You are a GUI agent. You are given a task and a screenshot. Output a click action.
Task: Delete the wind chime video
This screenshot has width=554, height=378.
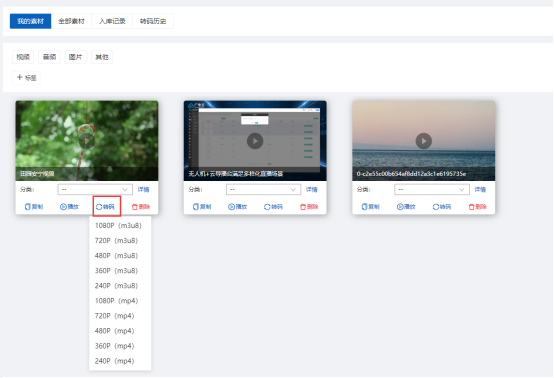(x=141, y=207)
